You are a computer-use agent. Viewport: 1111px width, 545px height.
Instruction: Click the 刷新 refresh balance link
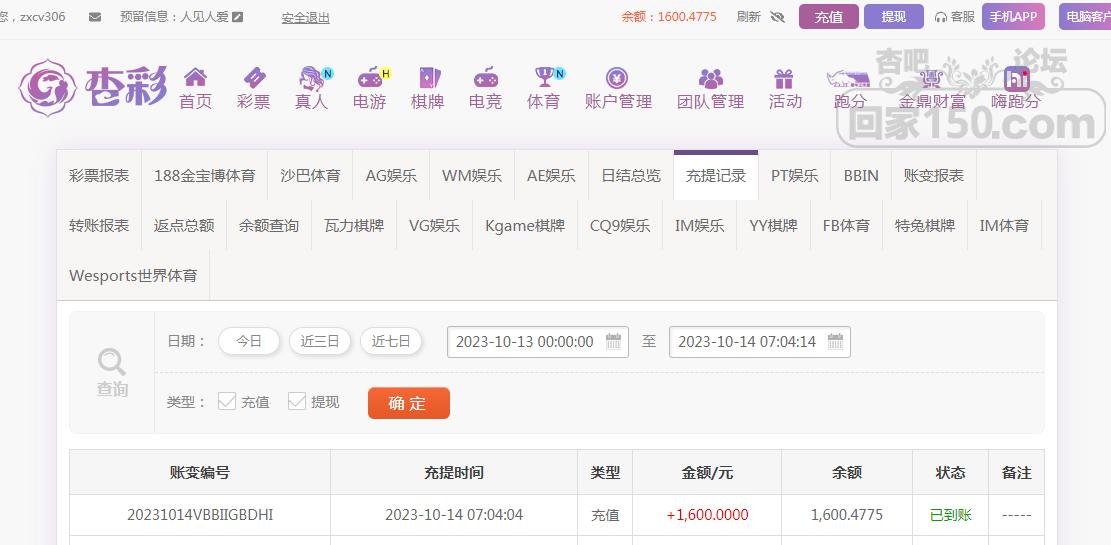pos(748,17)
